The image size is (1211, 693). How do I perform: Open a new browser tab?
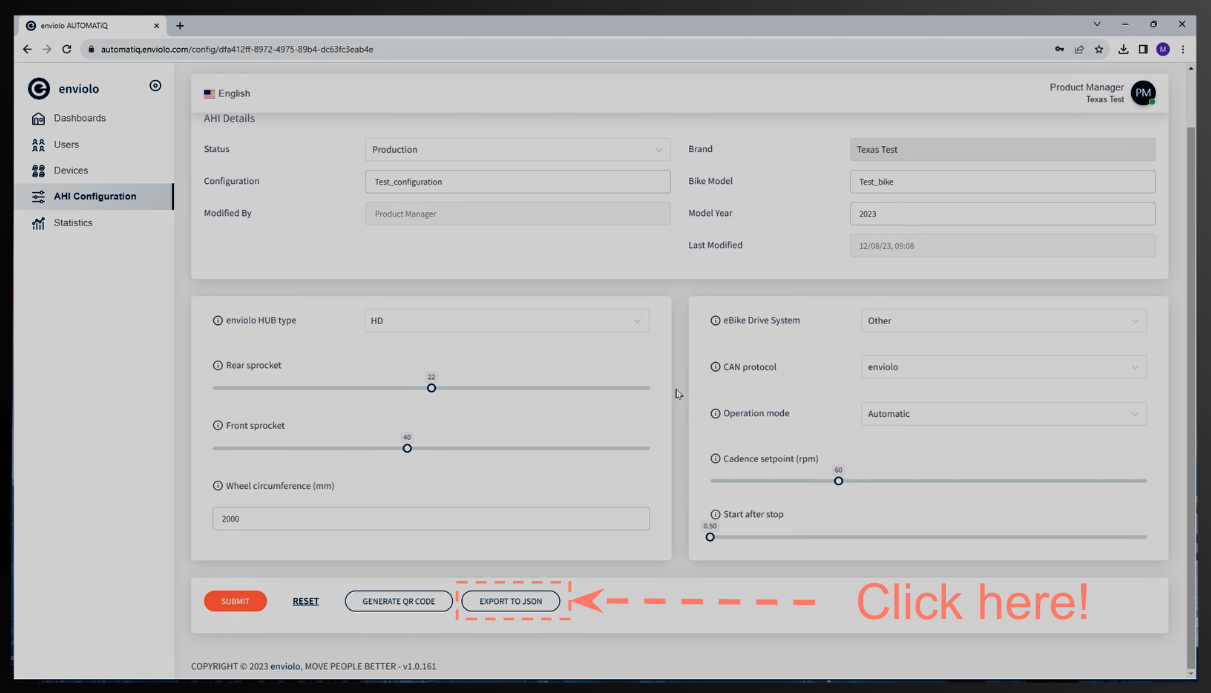[x=179, y=25]
